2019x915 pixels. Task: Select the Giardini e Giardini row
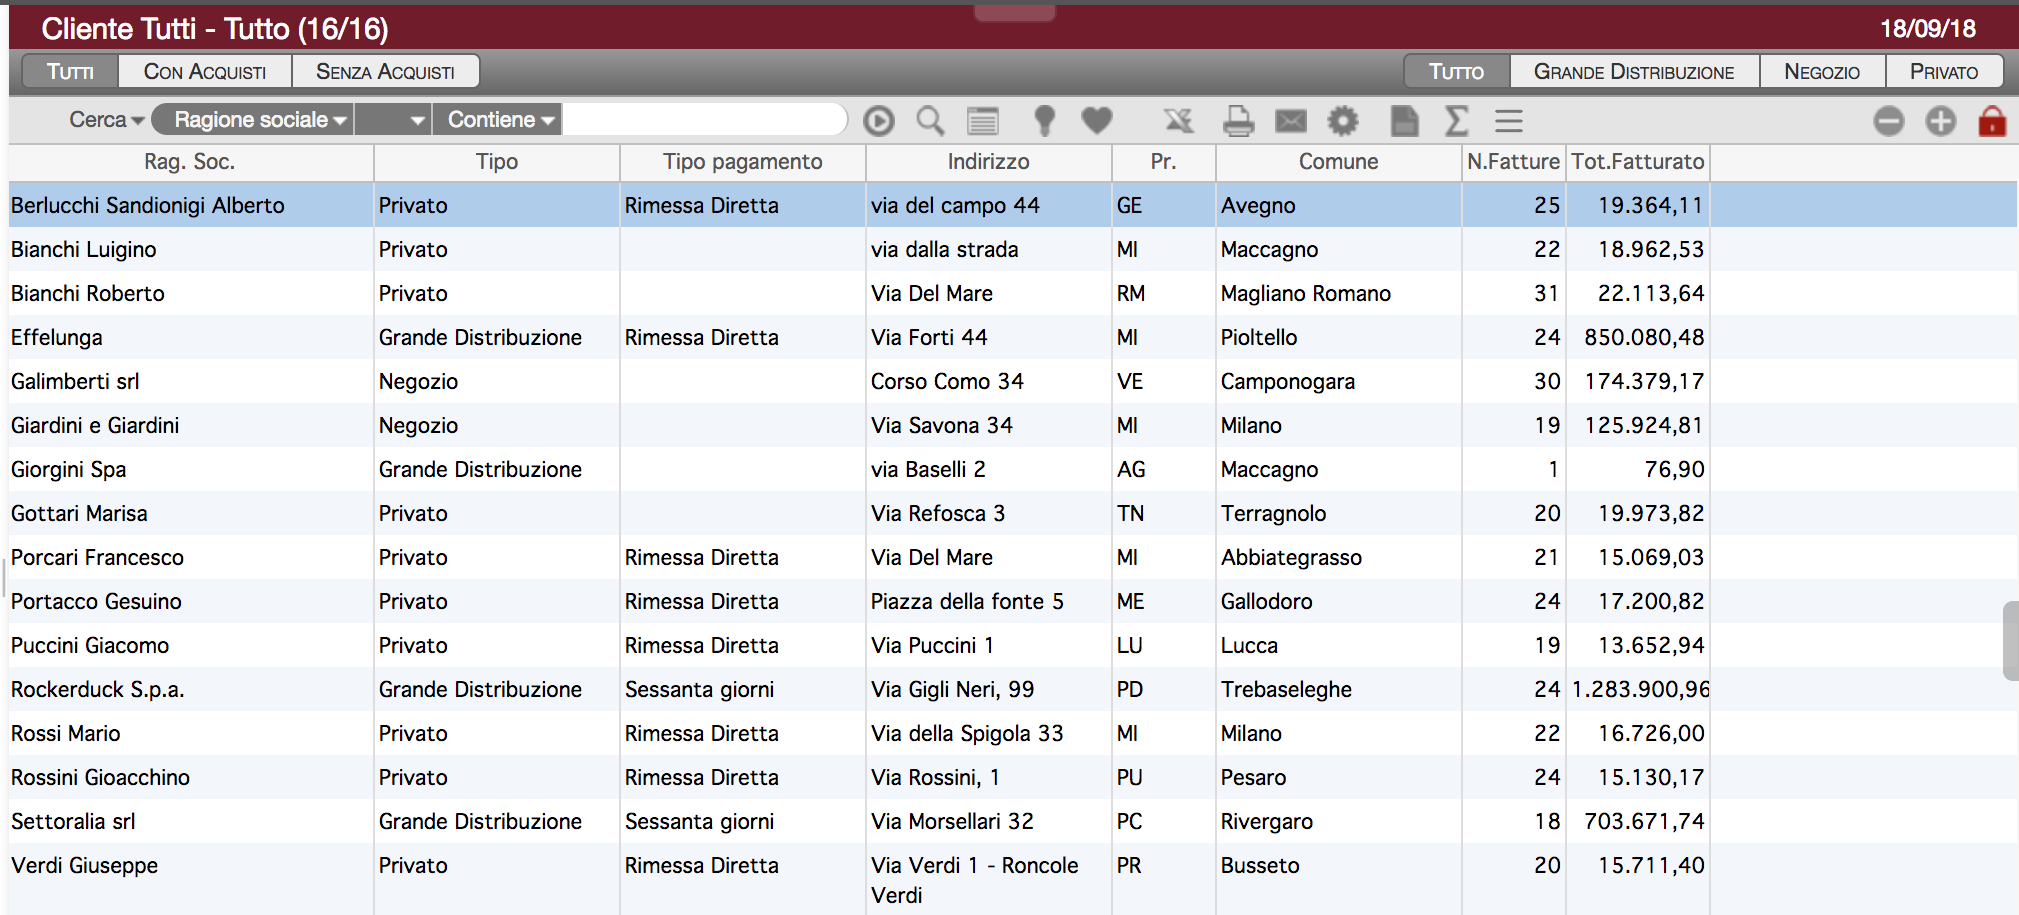(x=1013, y=425)
